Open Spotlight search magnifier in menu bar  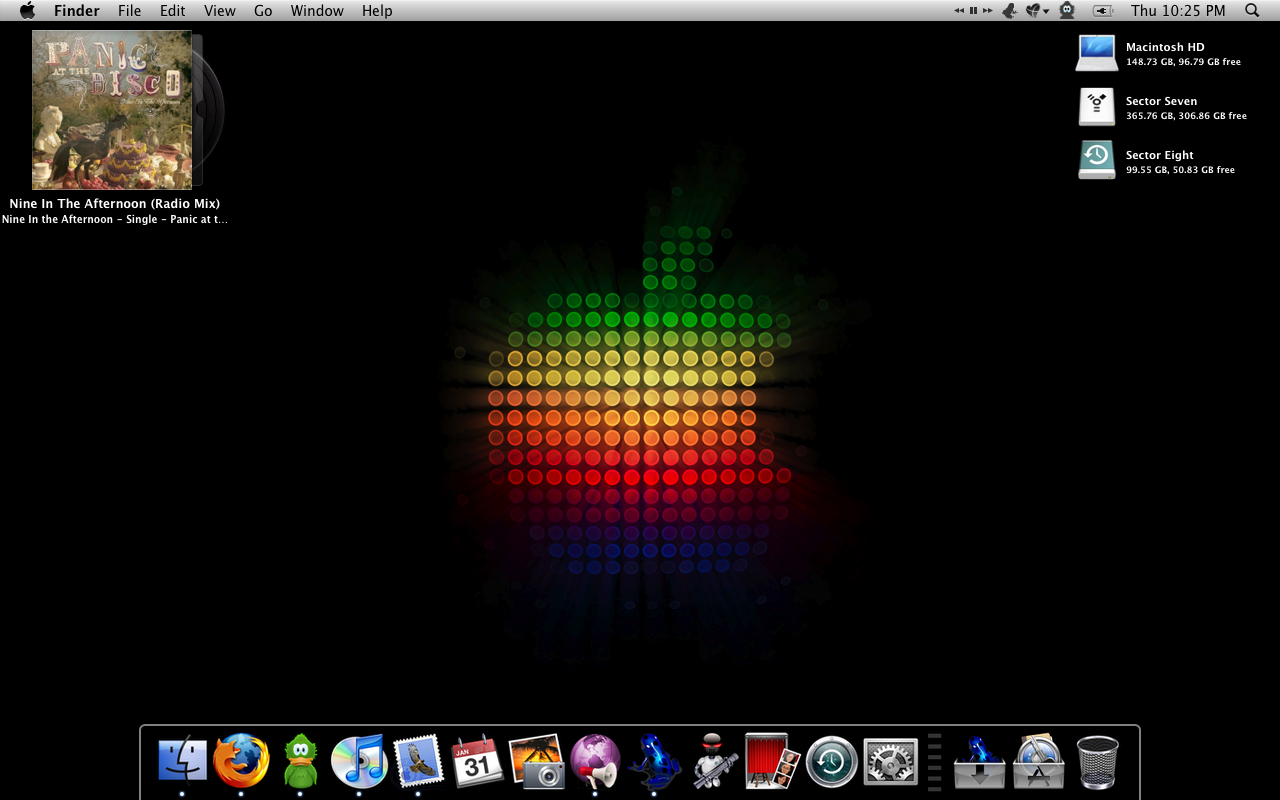point(1252,10)
